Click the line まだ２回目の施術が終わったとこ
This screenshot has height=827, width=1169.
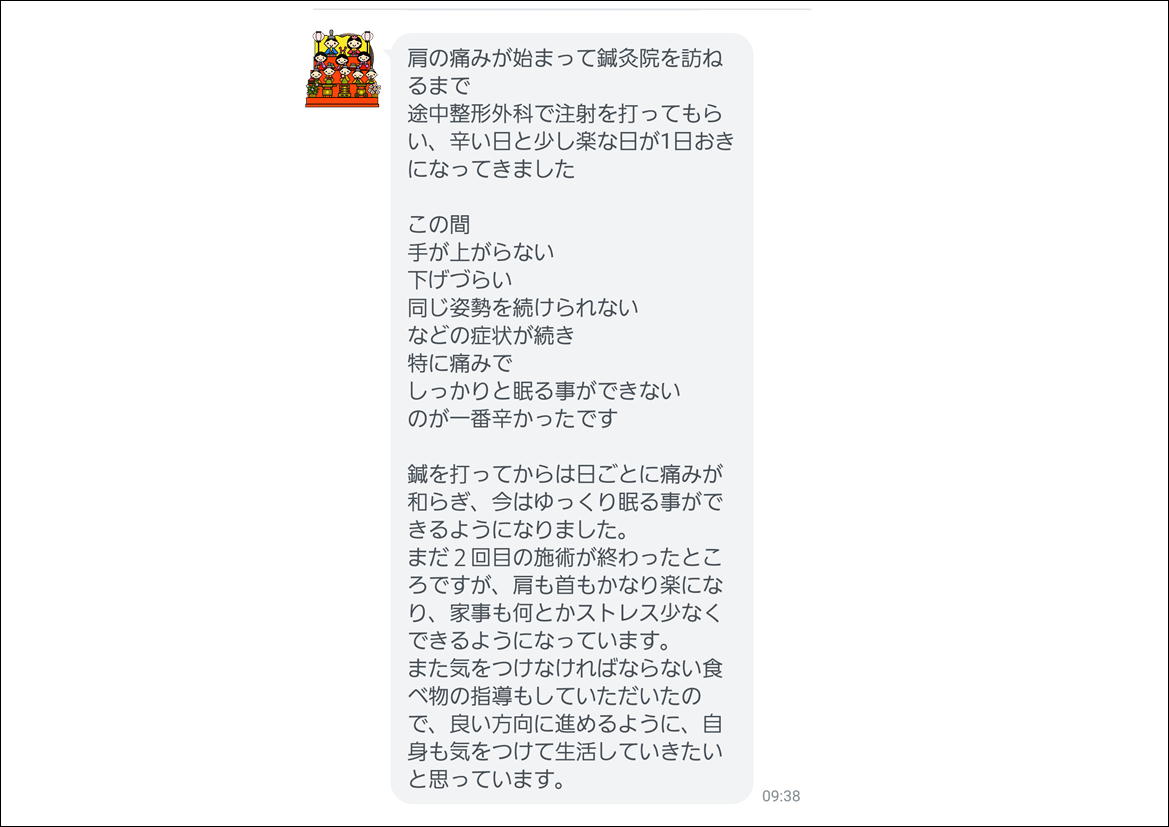[565, 557]
